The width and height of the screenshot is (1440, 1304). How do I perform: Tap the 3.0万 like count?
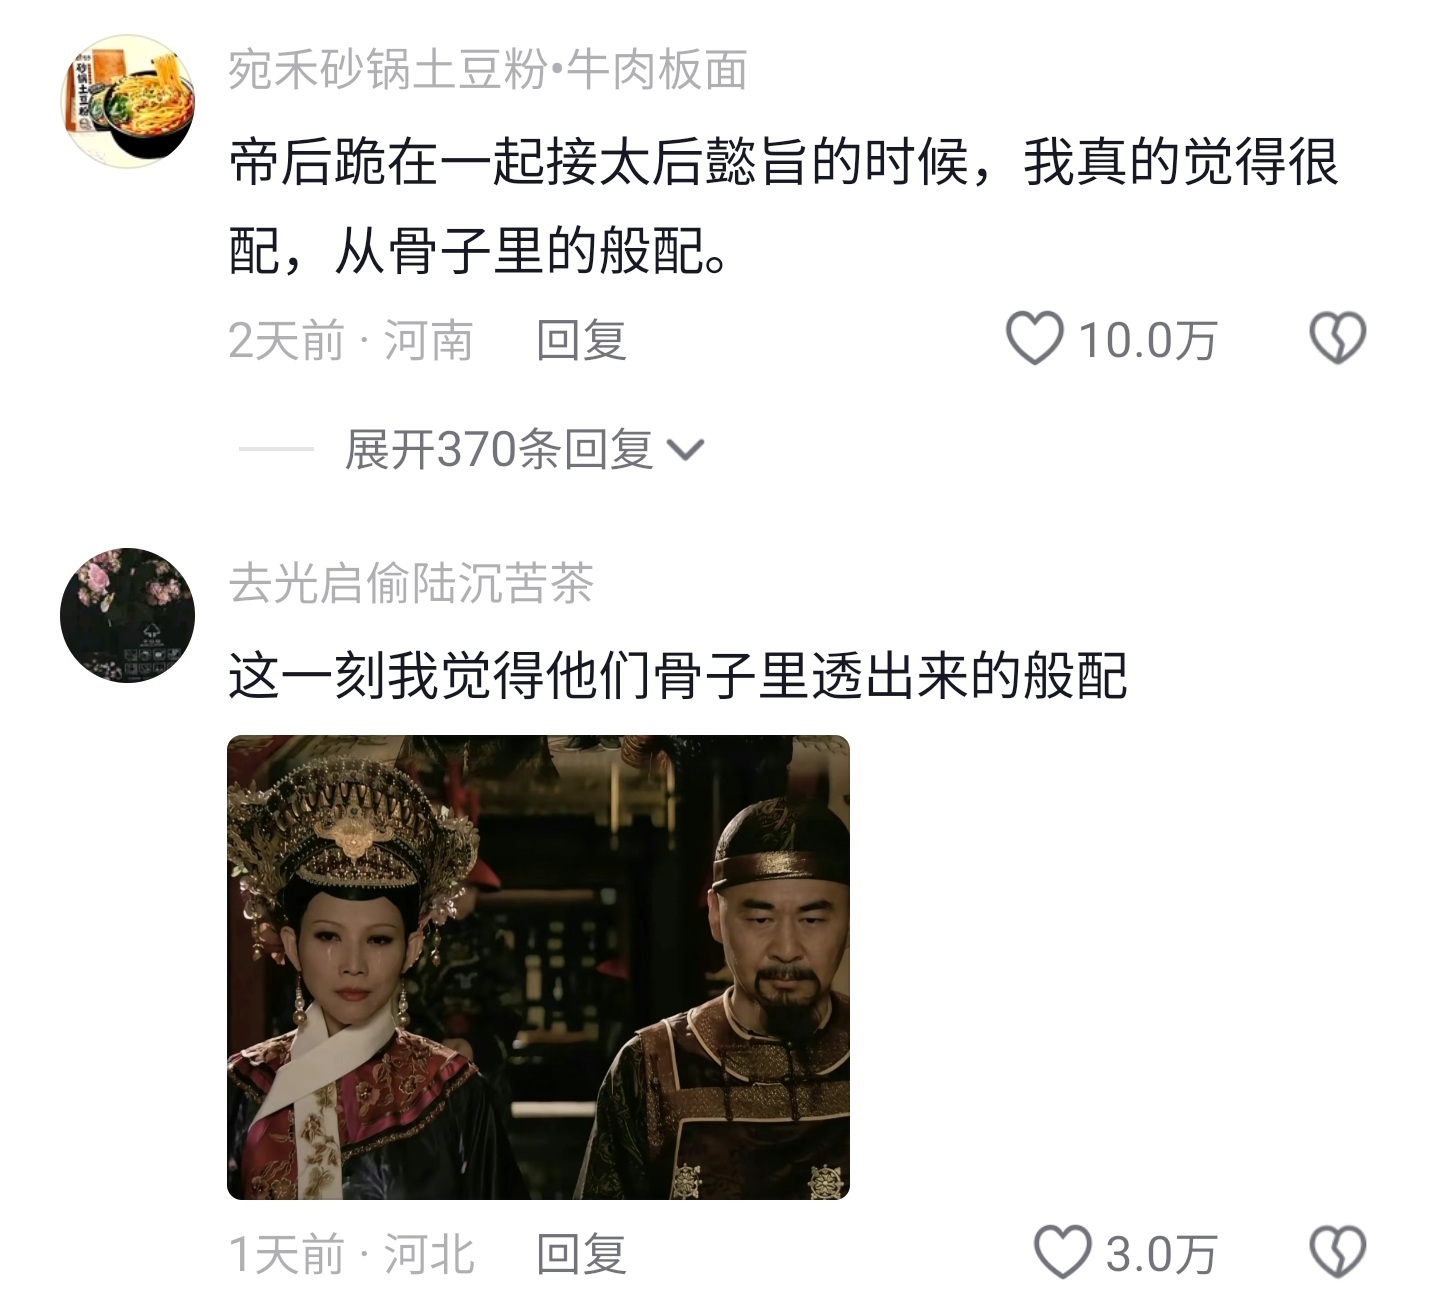click(1161, 1254)
